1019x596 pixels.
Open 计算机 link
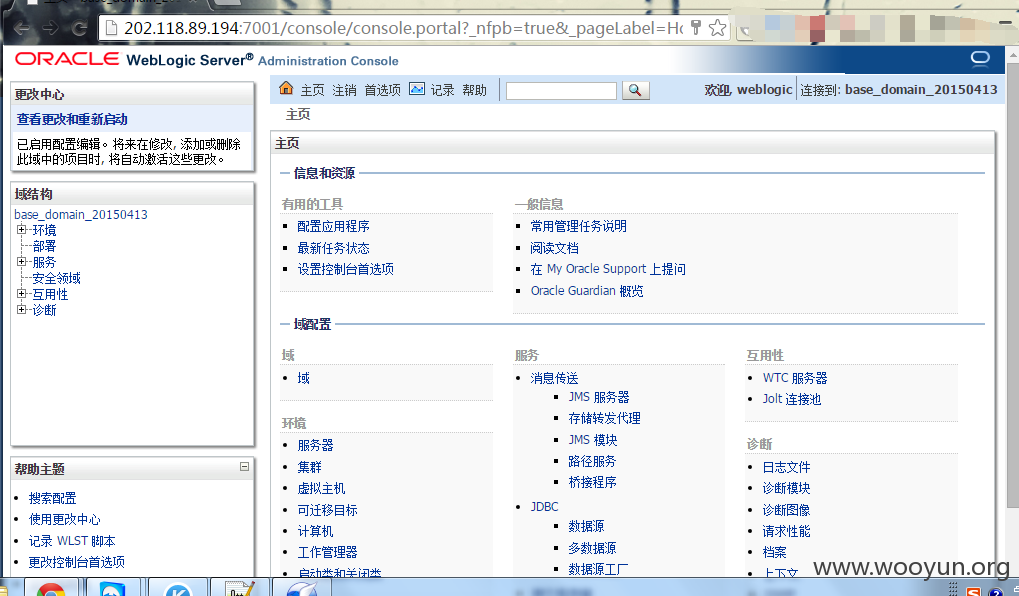point(315,531)
